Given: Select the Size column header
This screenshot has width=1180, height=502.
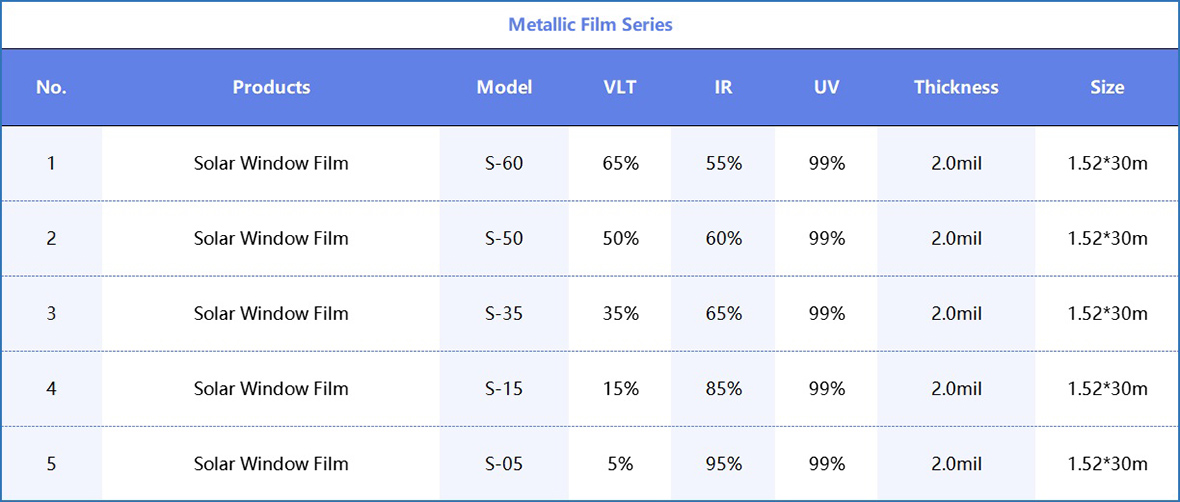Looking at the screenshot, I should (1107, 87).
